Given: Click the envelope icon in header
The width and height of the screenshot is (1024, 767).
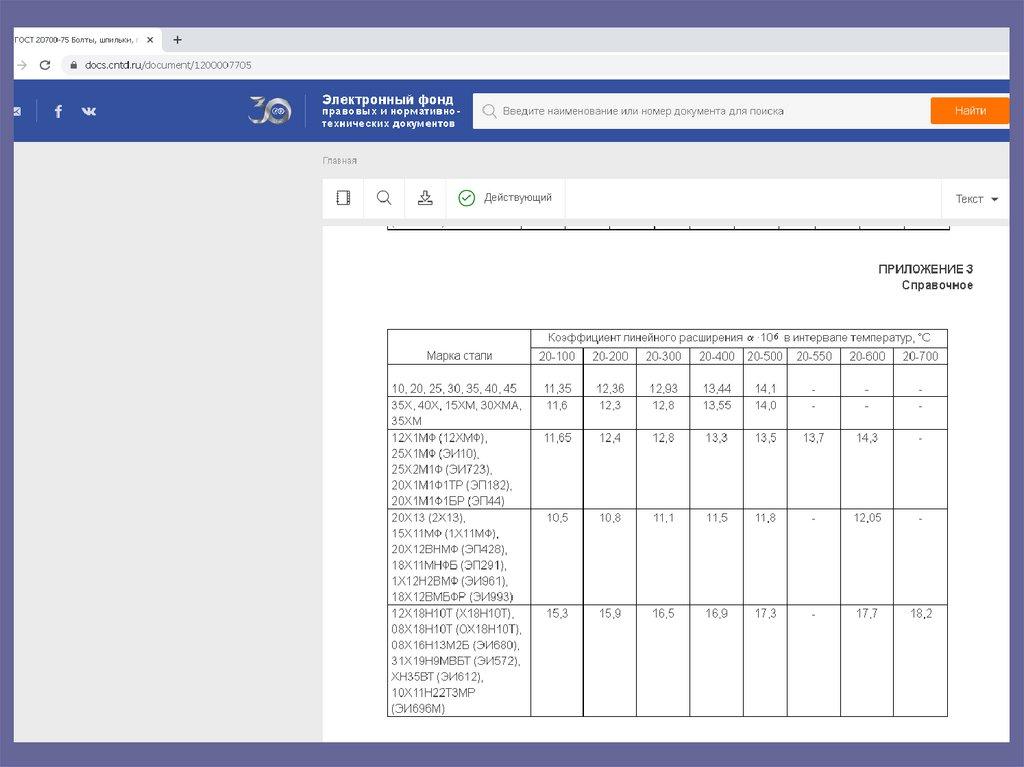Looking at the screenshot, I should 17,111.
